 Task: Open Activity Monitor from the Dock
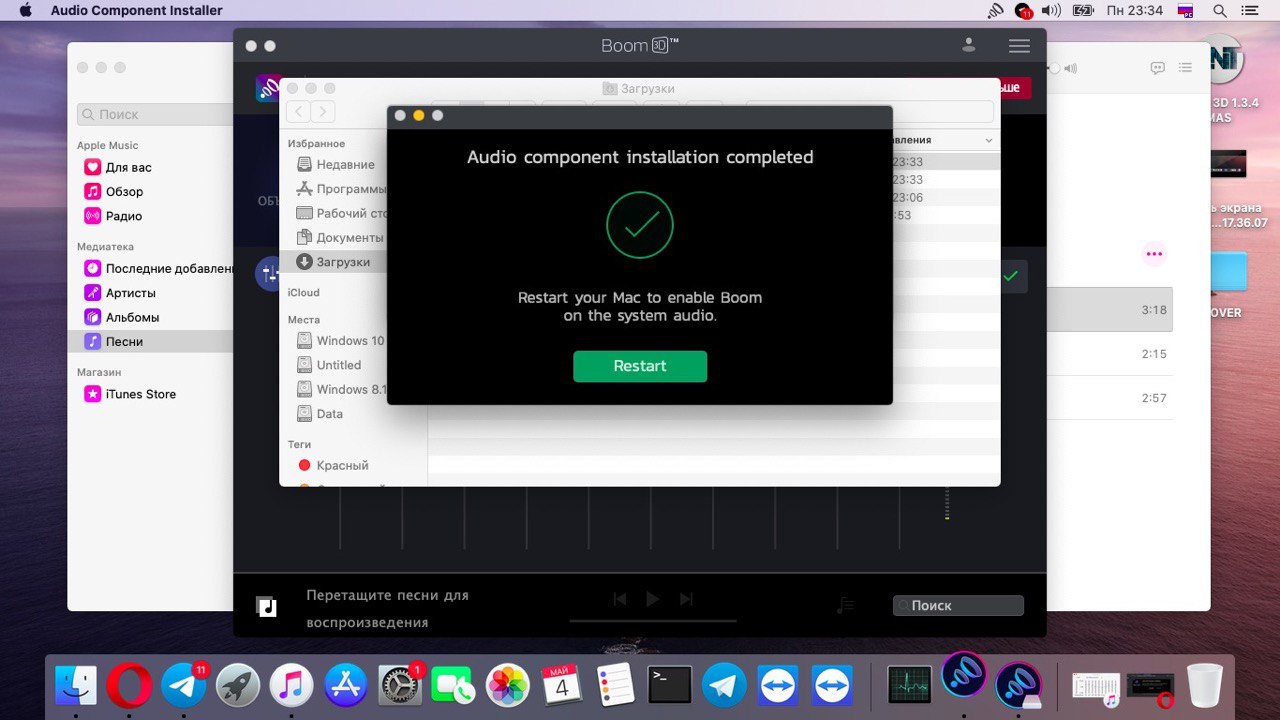910,685
